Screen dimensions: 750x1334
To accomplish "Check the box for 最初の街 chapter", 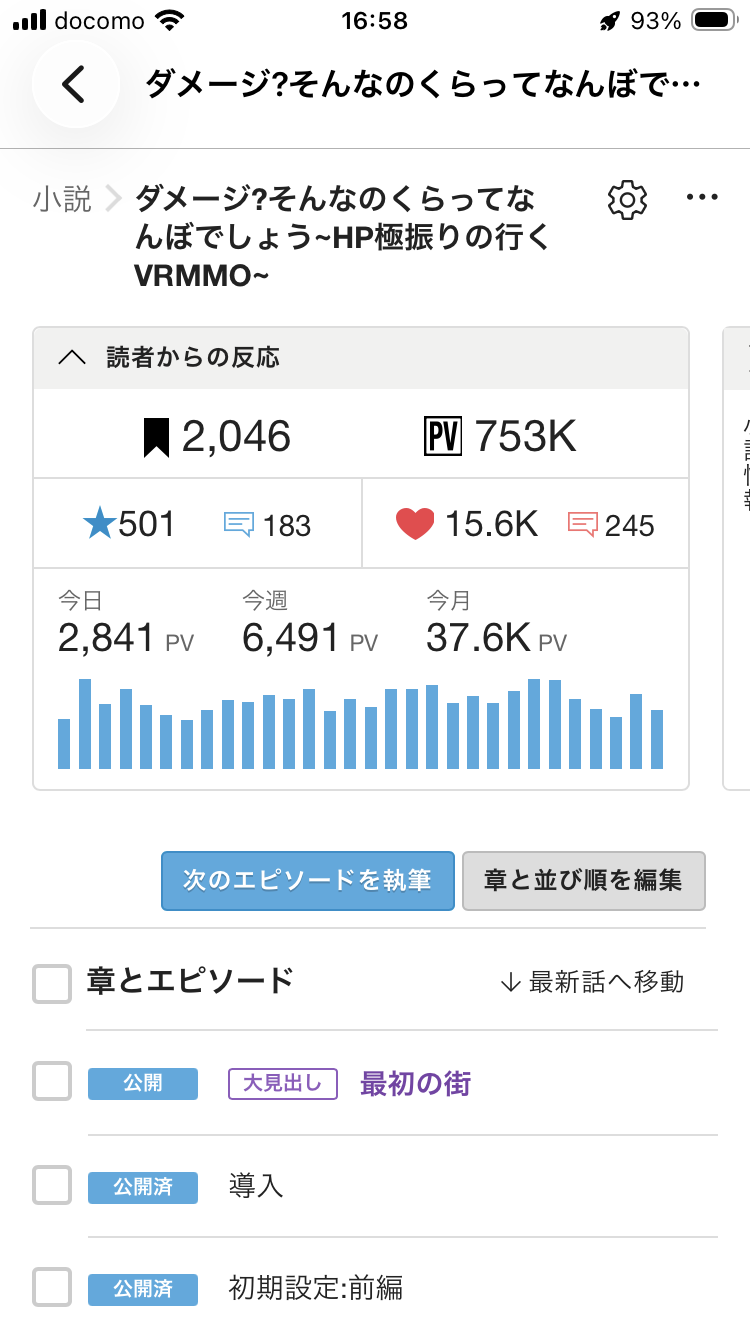I will pyautogui.click(x=52, y=1083).
